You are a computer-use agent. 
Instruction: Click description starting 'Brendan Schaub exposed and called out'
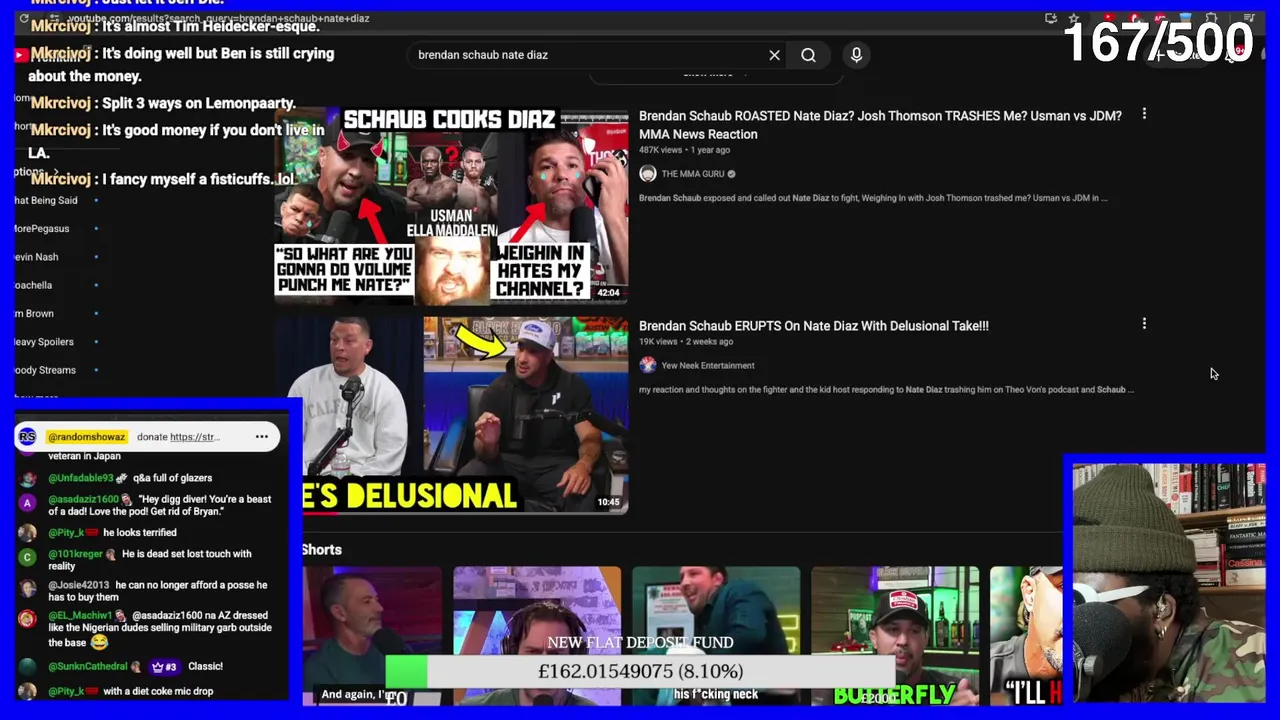[873, 198]
